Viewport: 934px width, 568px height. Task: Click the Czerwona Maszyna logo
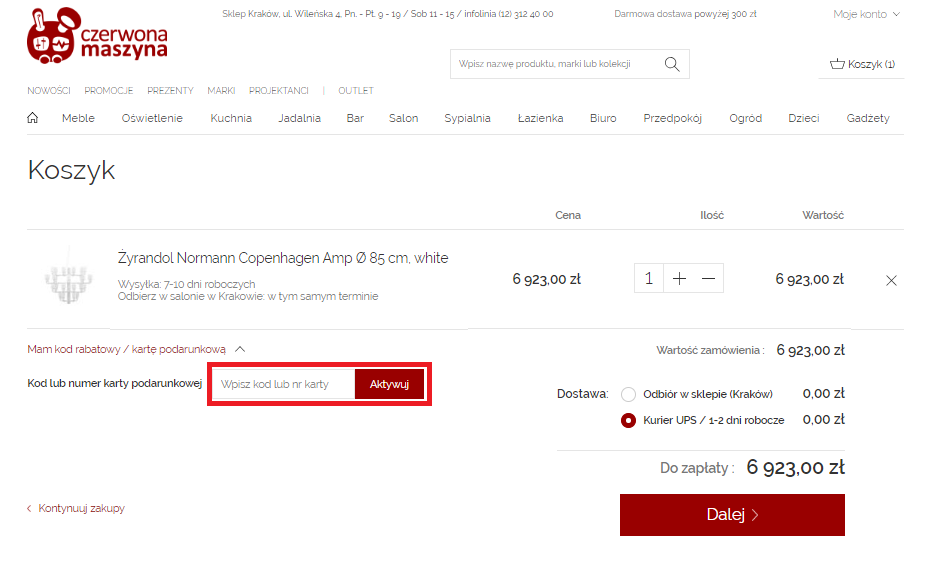point(97,36)
